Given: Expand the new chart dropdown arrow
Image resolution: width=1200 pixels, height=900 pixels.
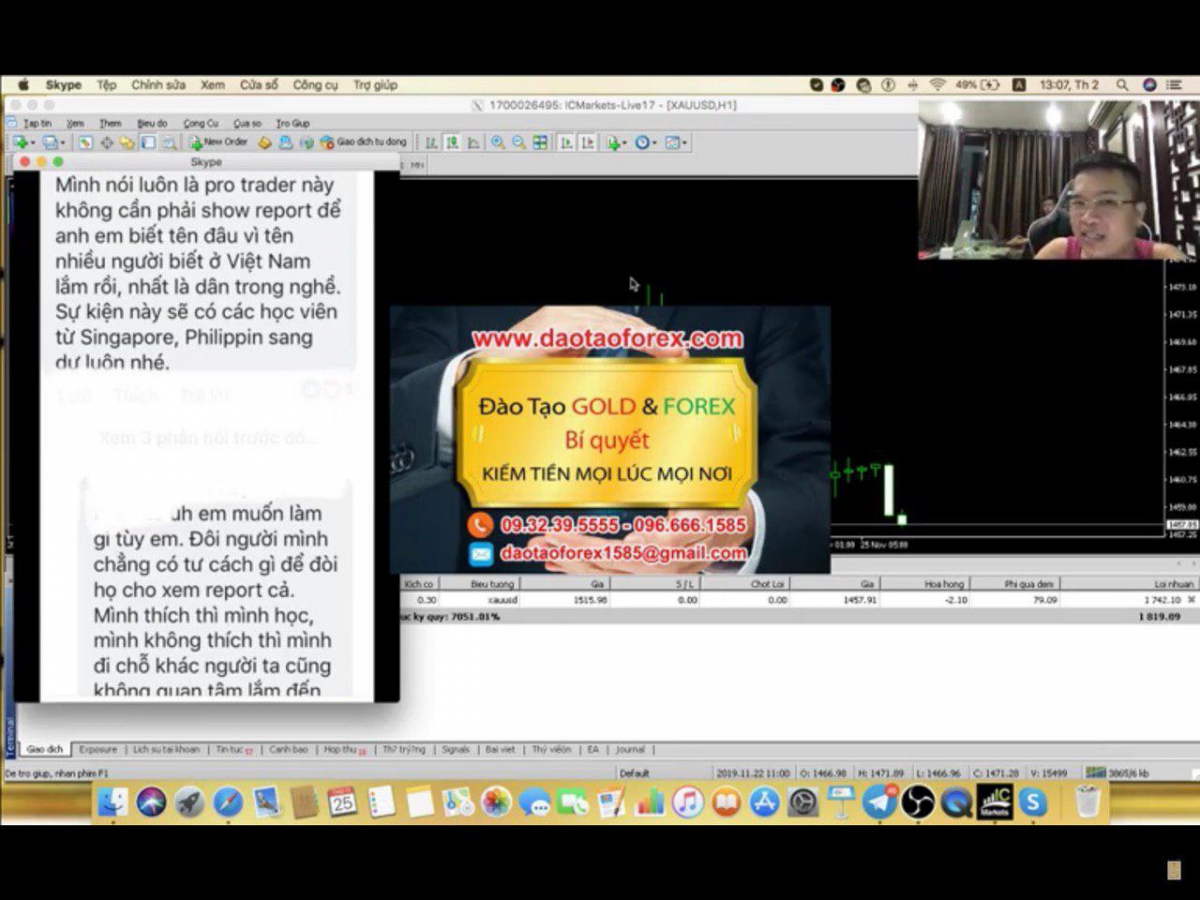Looking at the screenshot, I should coord(33,143).
